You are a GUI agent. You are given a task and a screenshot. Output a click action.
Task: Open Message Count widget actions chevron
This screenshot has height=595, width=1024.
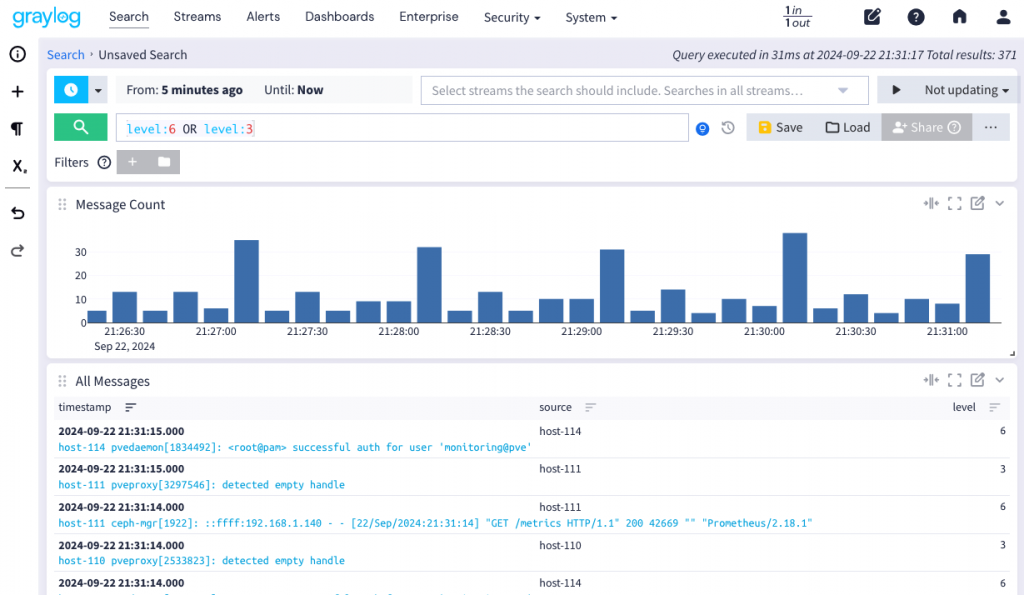click(999, 204)
